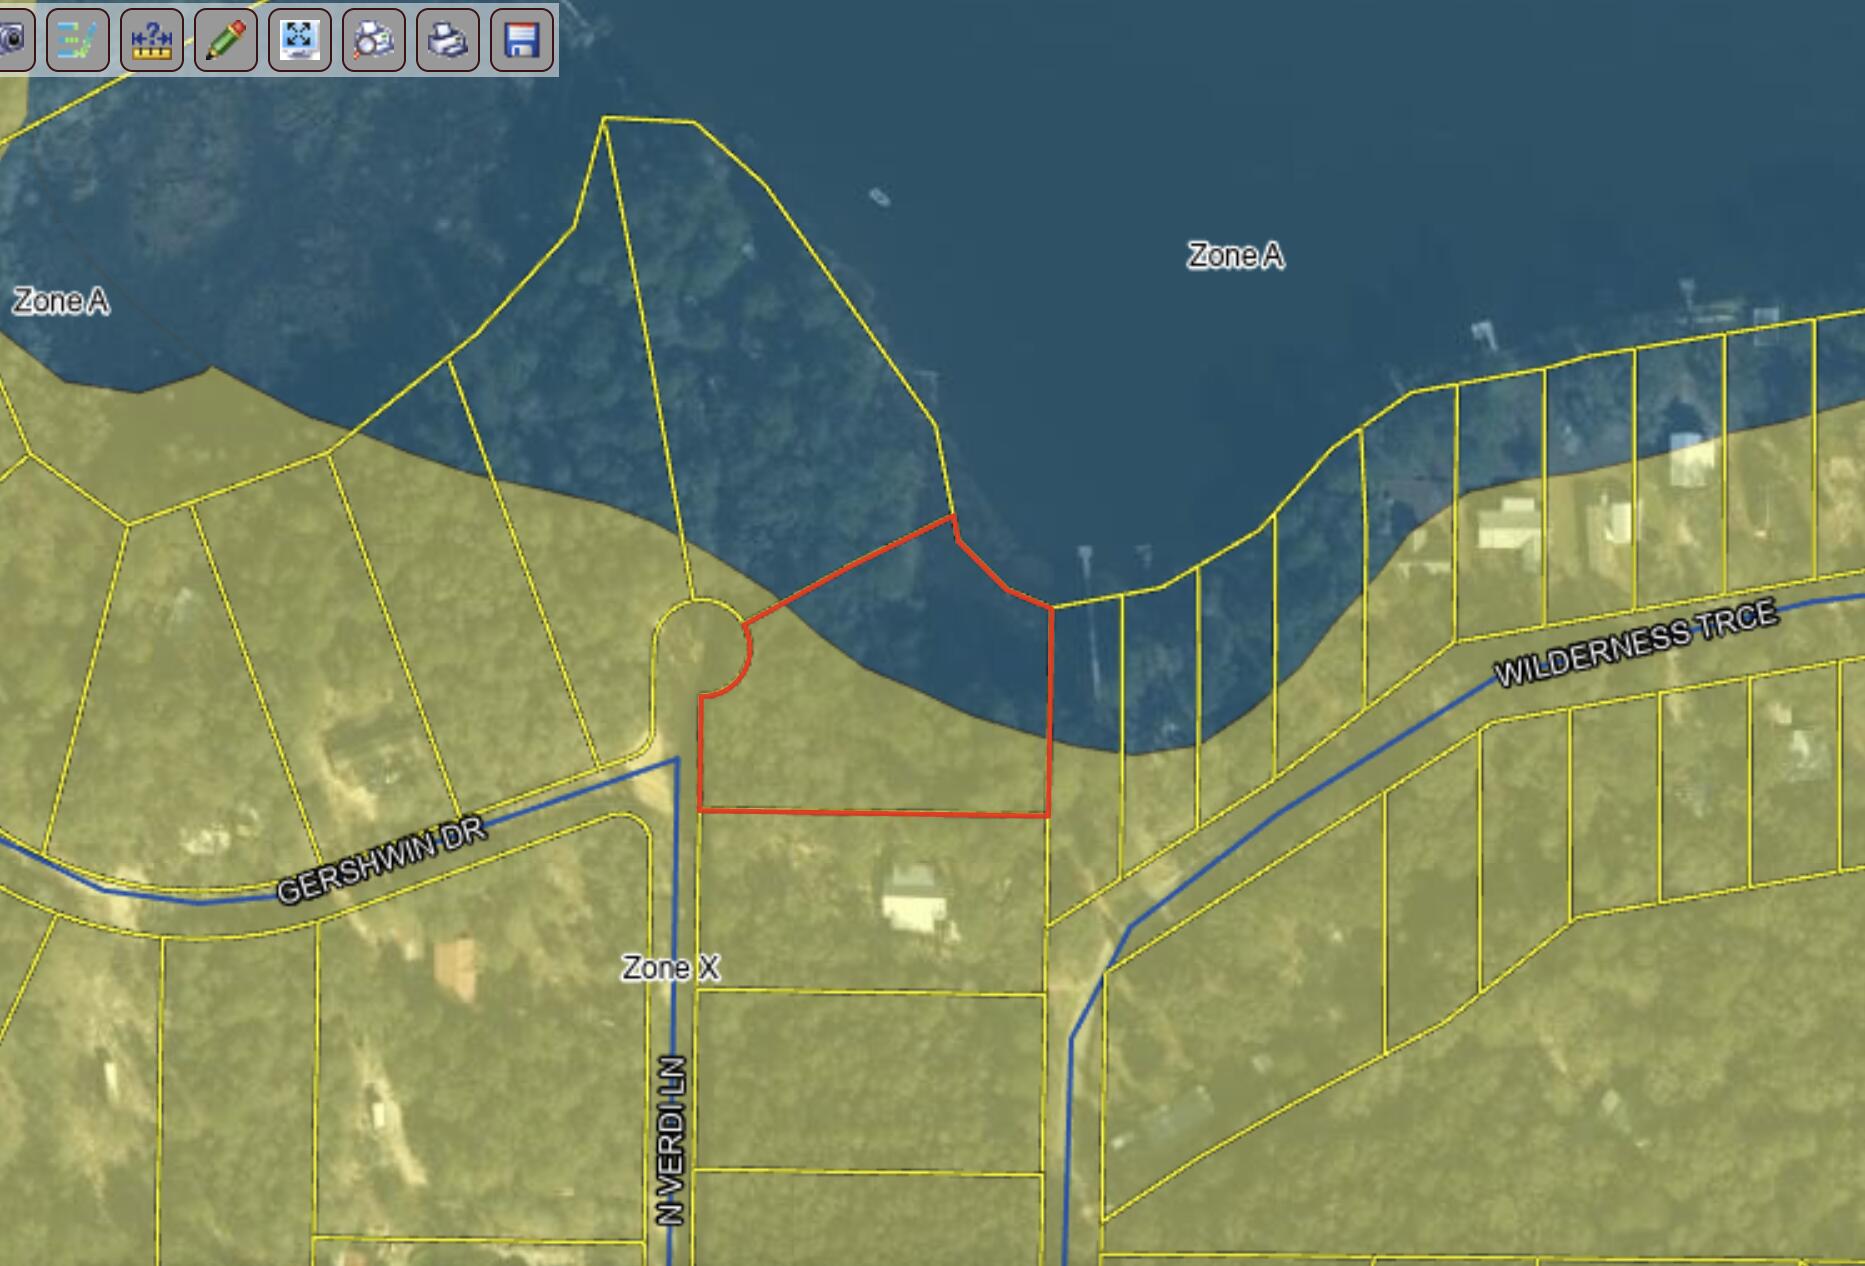Viewport: 1865px width, 1266px height.
Task: Click the Zone A label near the left edge
Action: click(60, 301)
